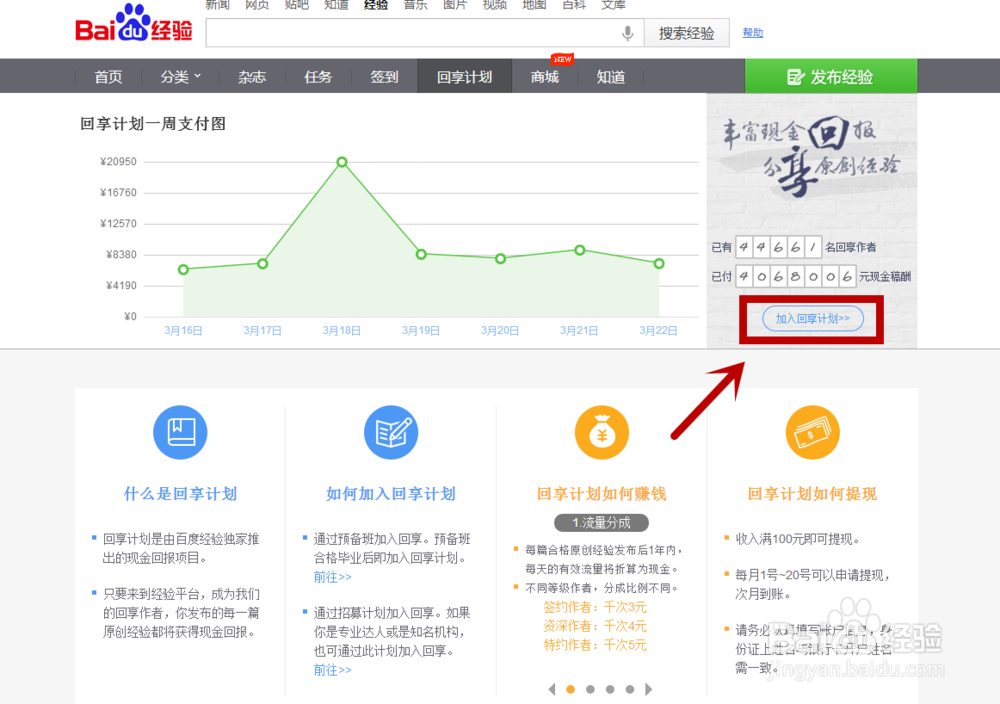Click the carousel right arrow

pos(648,689)
